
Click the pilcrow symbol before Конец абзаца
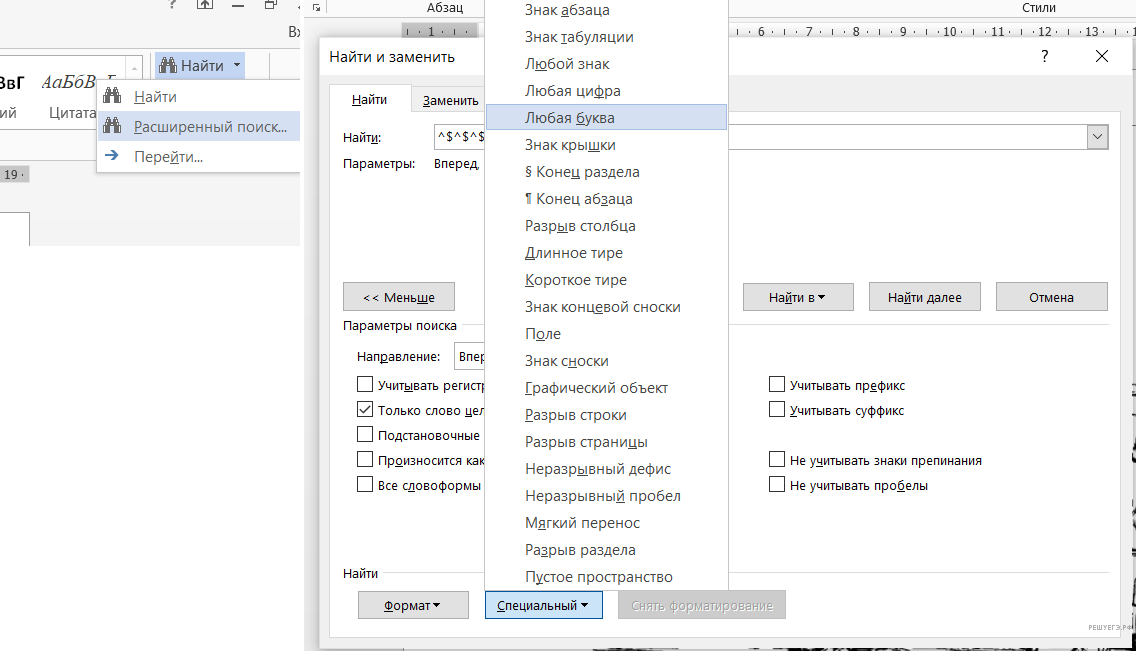click(x=528, y=199)
